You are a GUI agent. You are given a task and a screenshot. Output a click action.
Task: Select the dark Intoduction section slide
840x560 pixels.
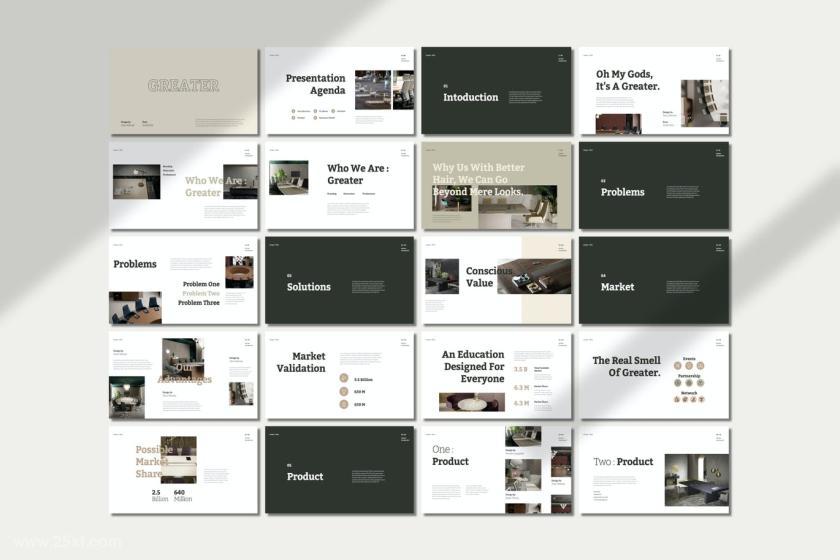click(x=496, y=91)
